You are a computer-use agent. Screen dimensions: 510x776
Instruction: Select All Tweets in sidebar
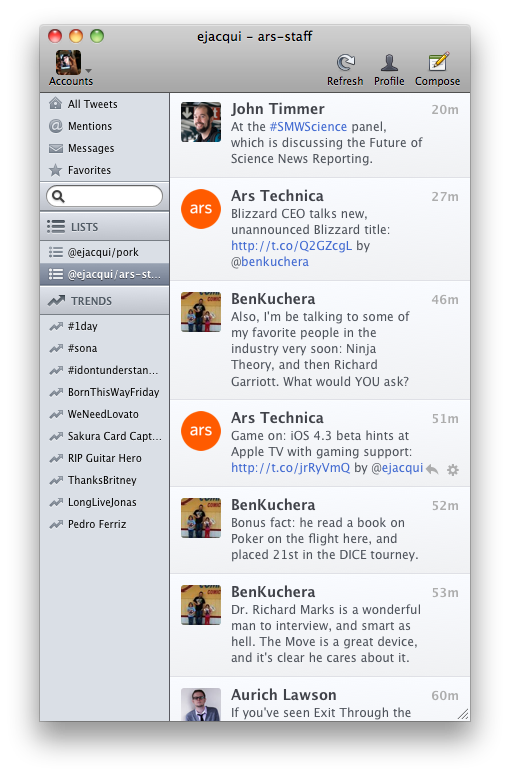click(104, 104)
